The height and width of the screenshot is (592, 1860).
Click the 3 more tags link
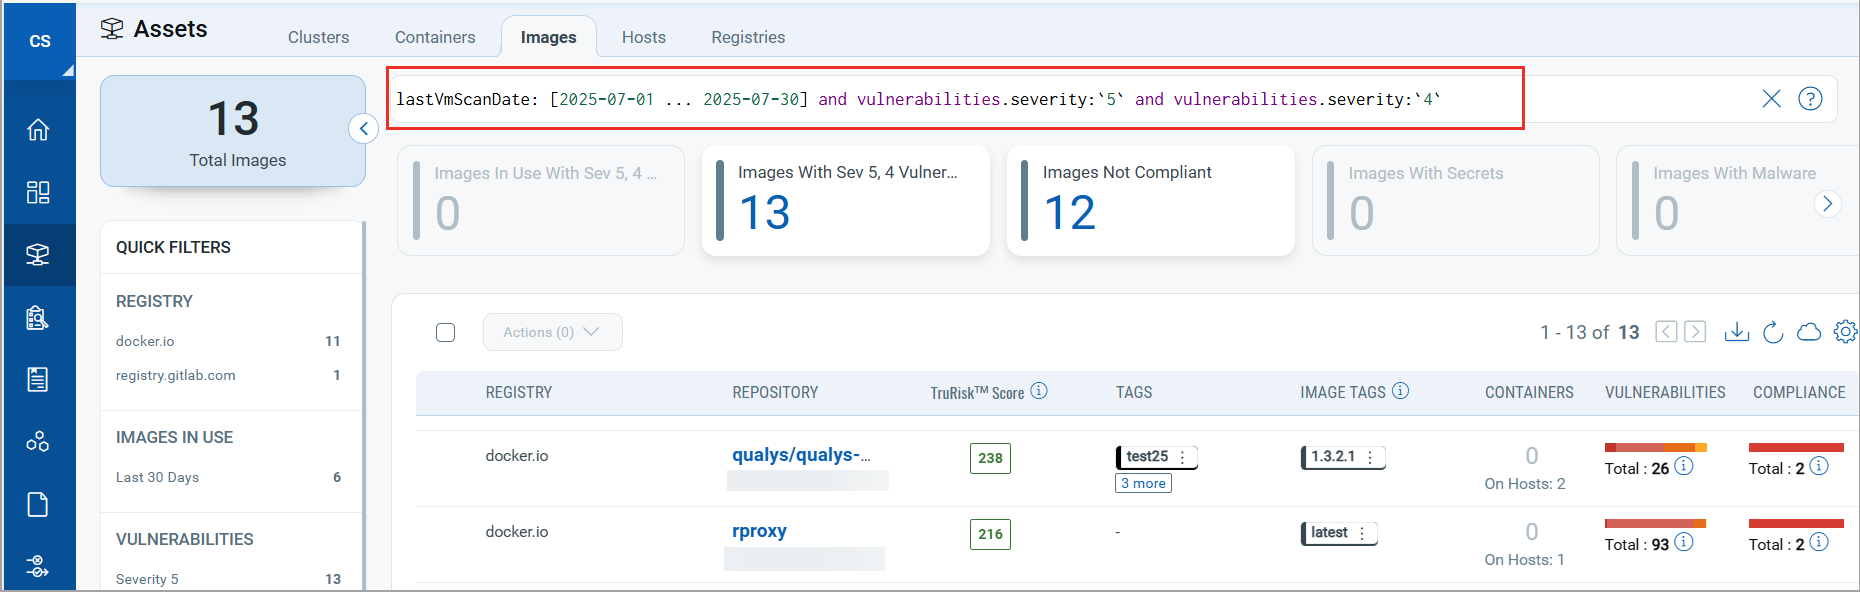[x=1143, y=484]
